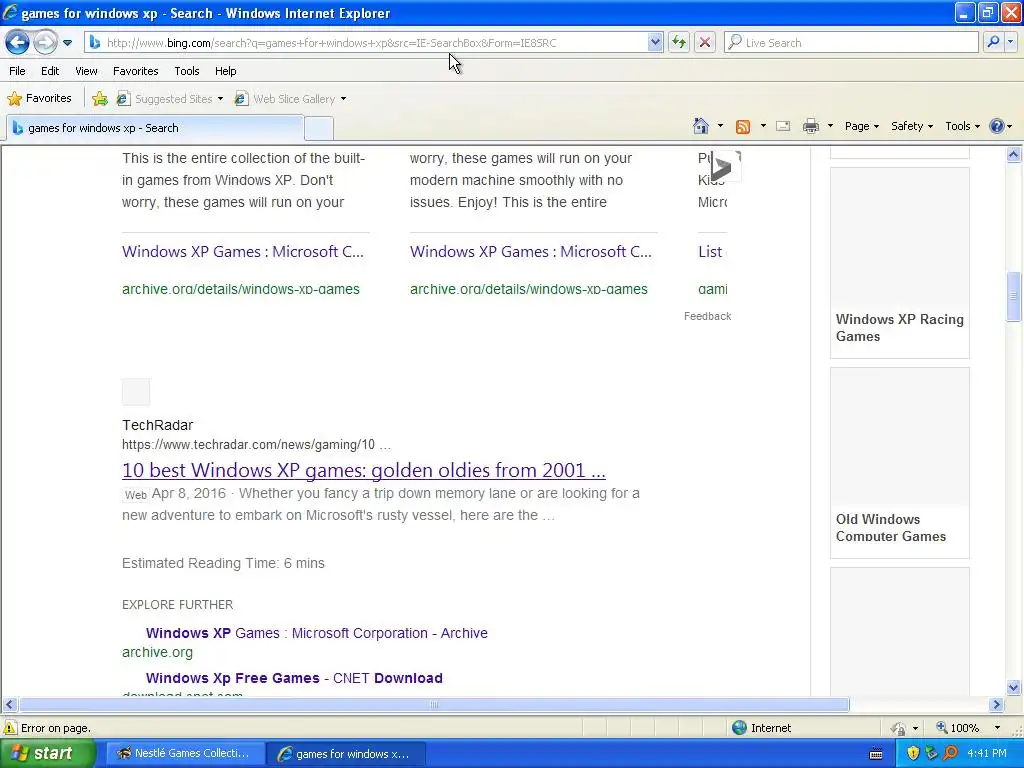Click the 100% zoom level button
Viewport: 1024px width, 768px height.
point(957,728)
